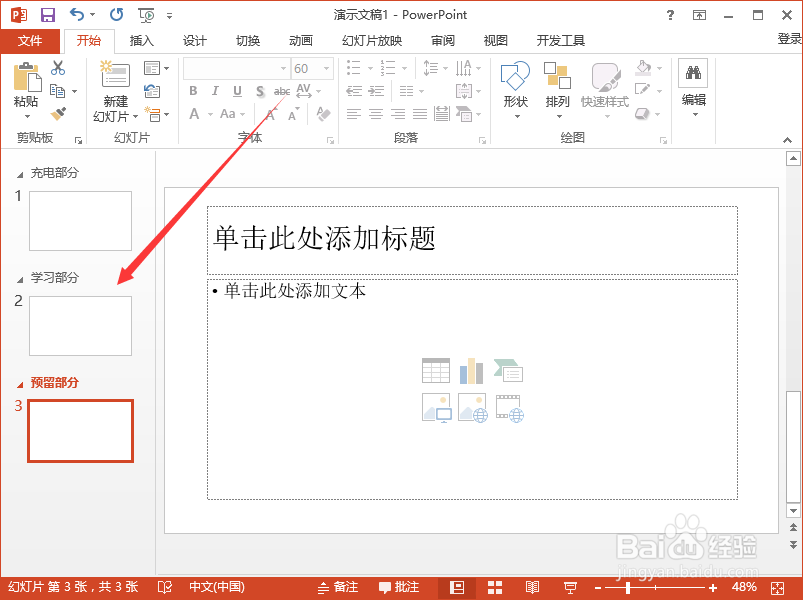Apply strikethrough to text
The image size is (803, 600).
(283, 91)
